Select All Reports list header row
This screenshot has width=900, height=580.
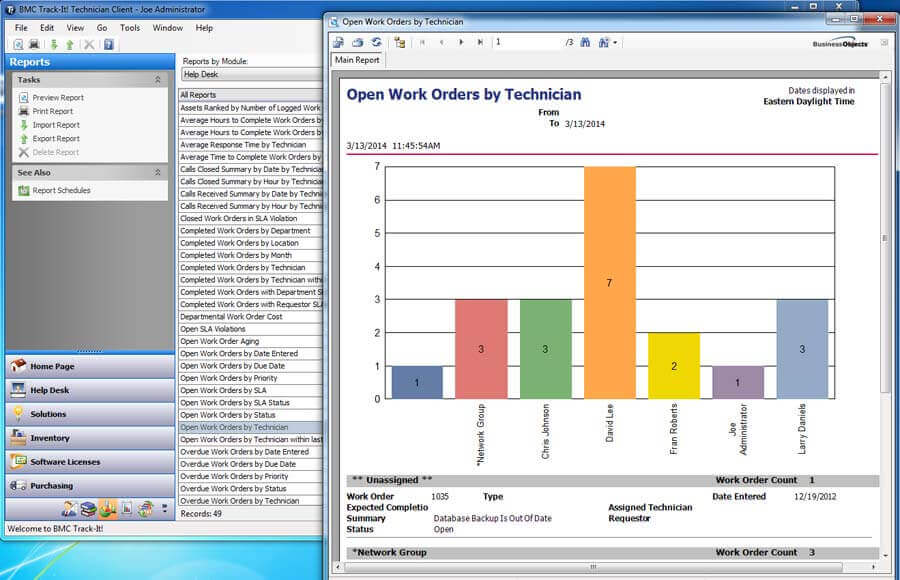[251, 95]
